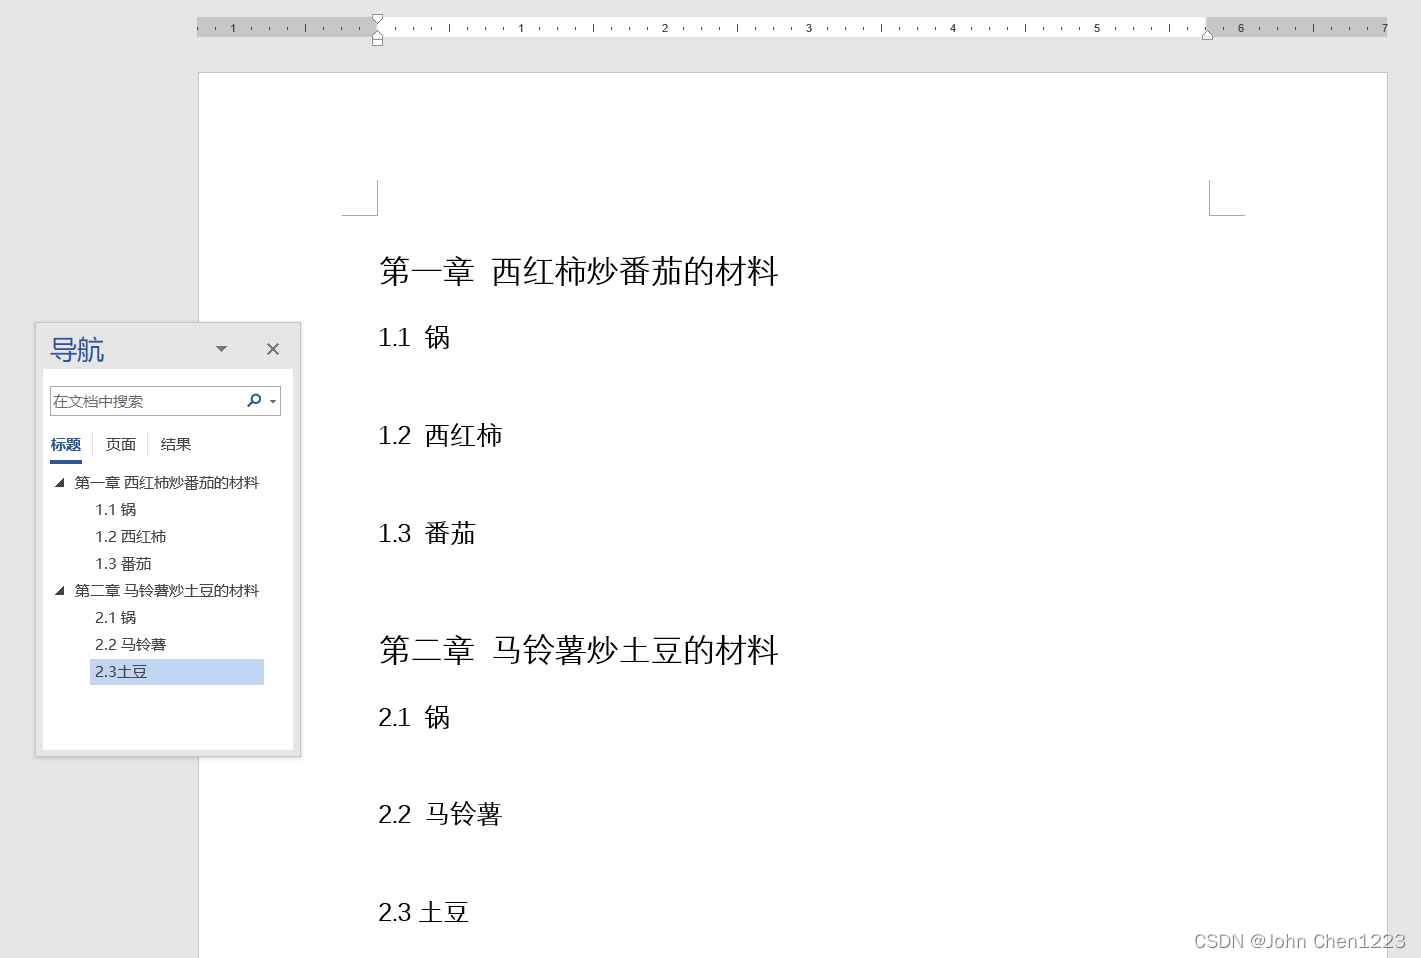1421x958 pixels.
Task: Switch to the 标题 tab
Action: click(66, 445)
